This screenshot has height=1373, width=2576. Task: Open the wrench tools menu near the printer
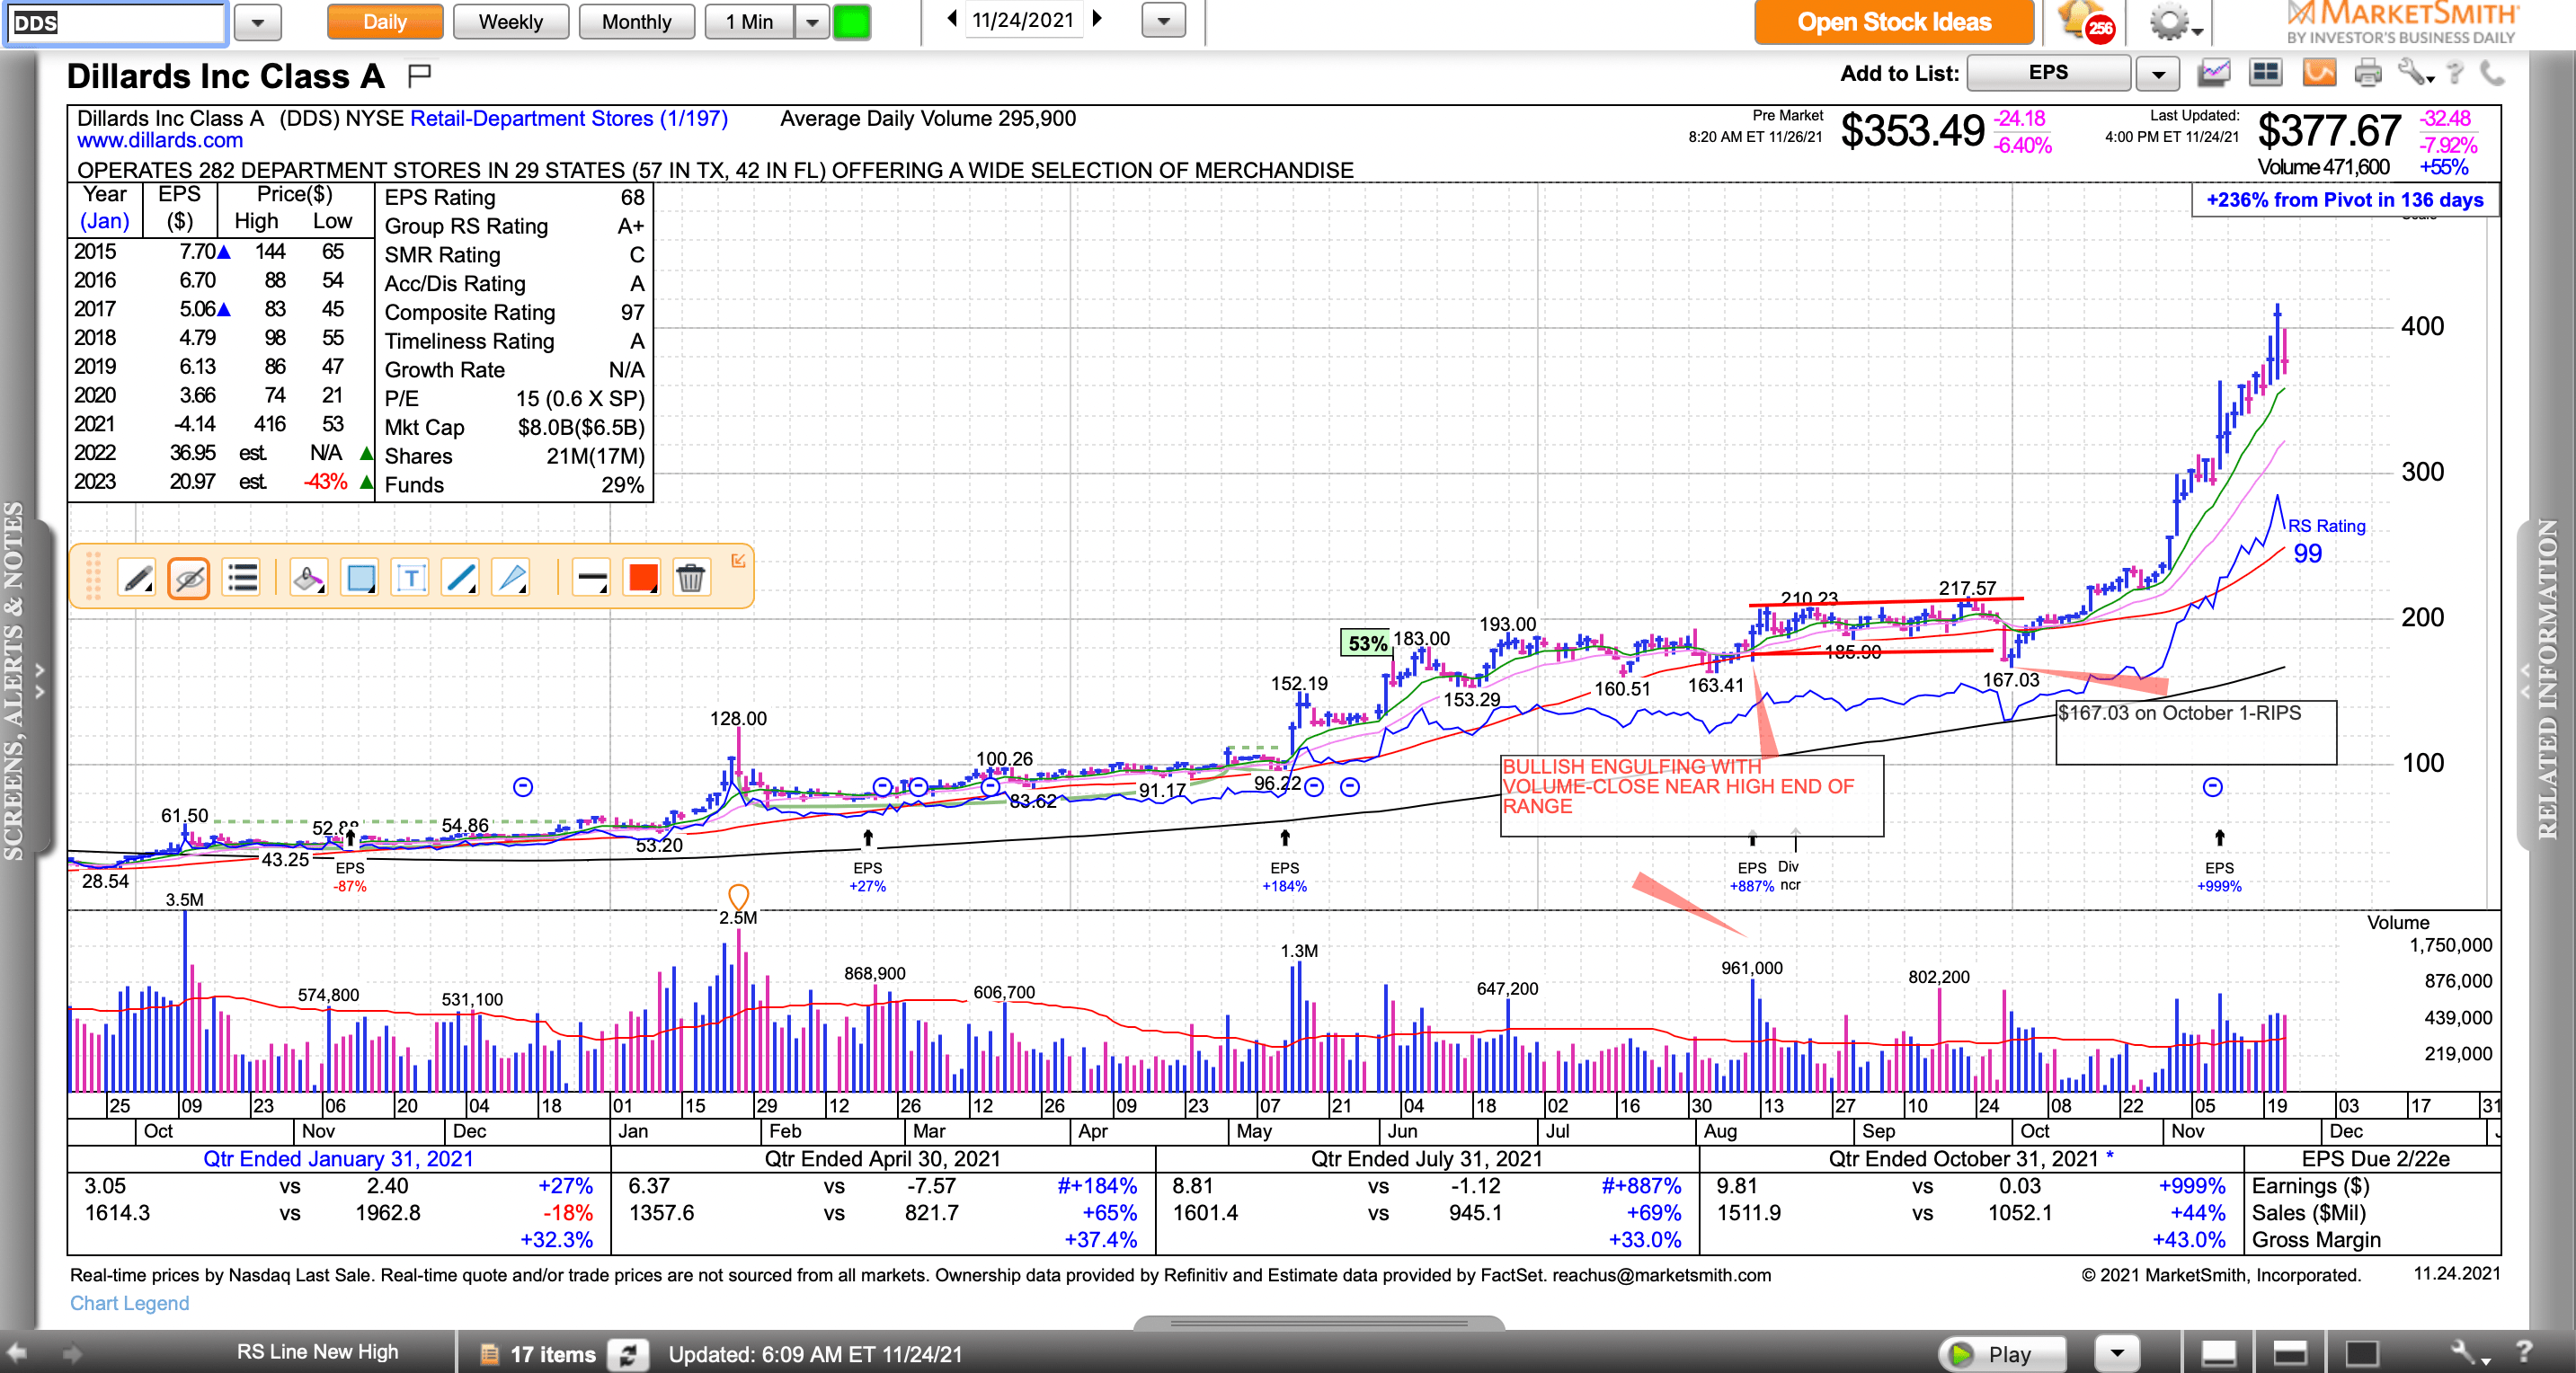[x=2414, y=73]
